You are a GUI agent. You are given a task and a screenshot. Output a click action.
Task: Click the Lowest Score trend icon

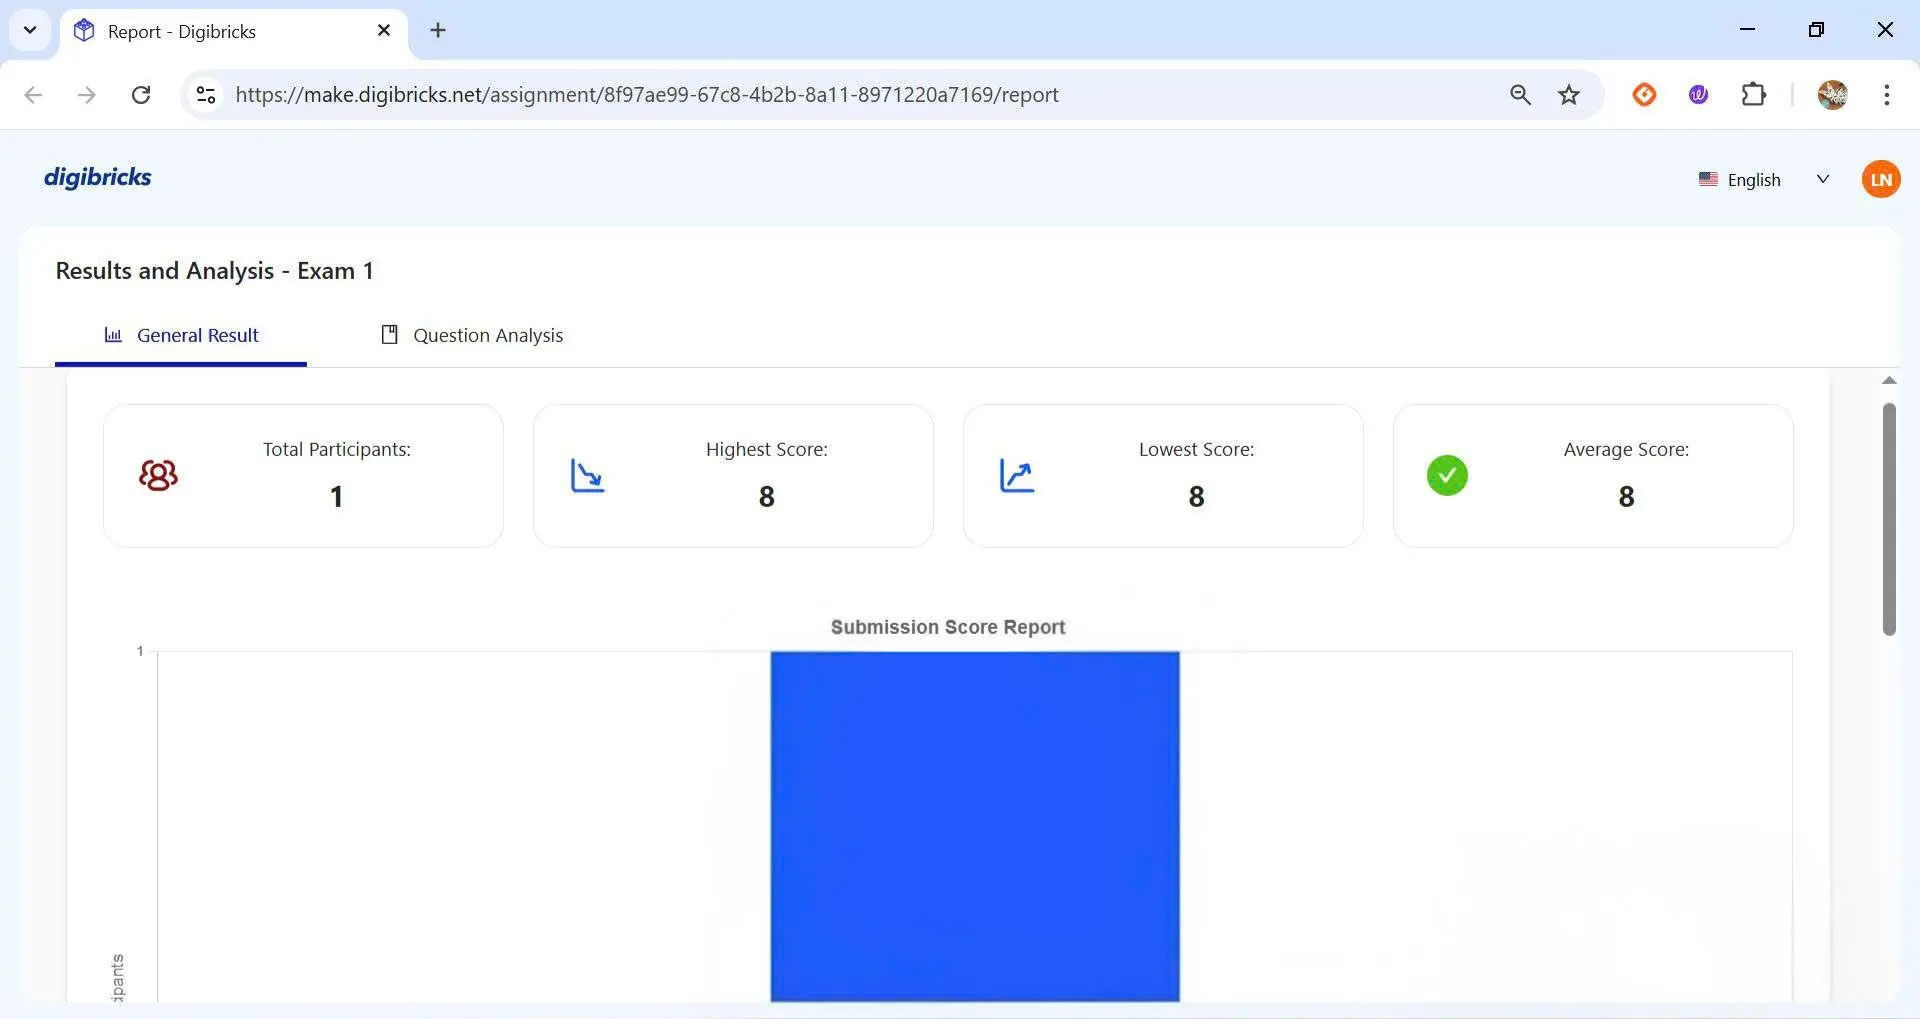click(x=1017, y=475)
